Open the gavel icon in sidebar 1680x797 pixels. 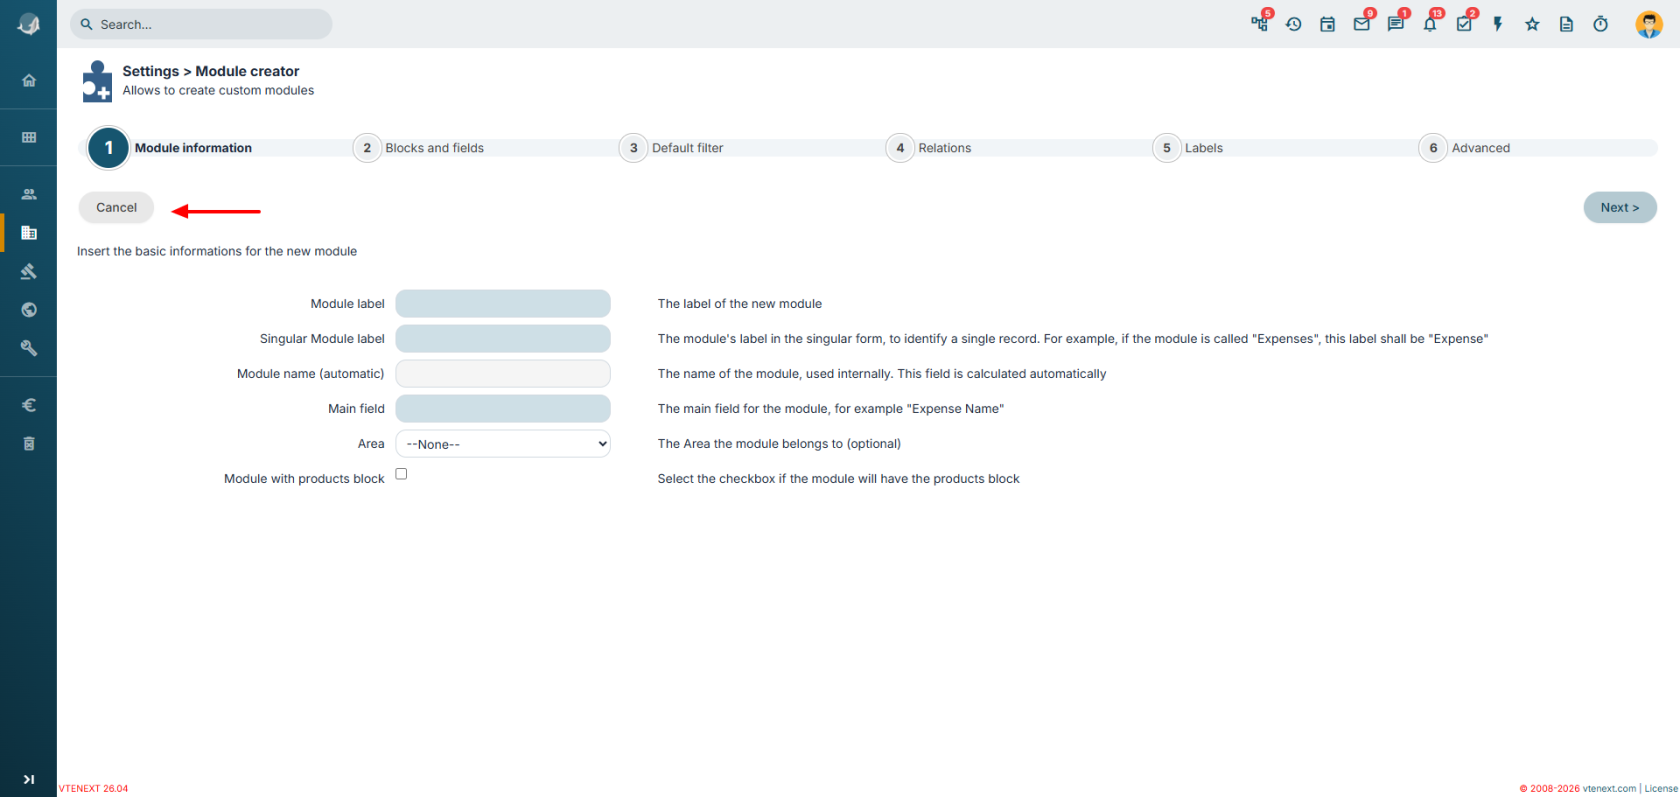(x=29, y=271)
